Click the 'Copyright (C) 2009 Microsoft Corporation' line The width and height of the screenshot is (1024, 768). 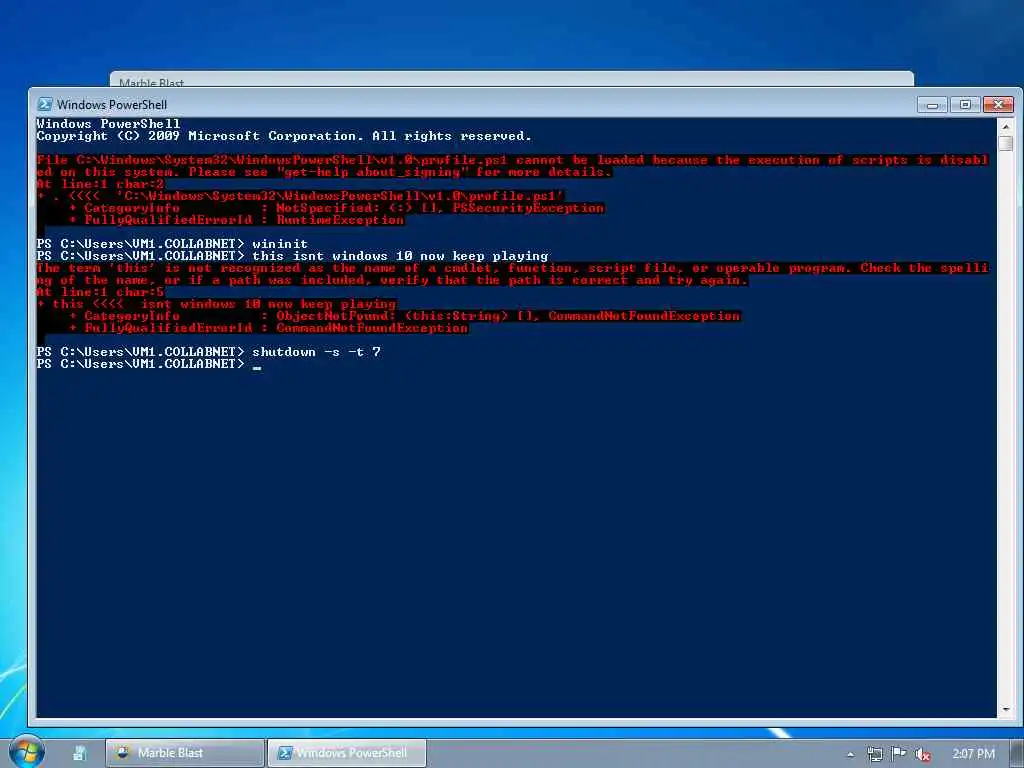coord(284,136)
